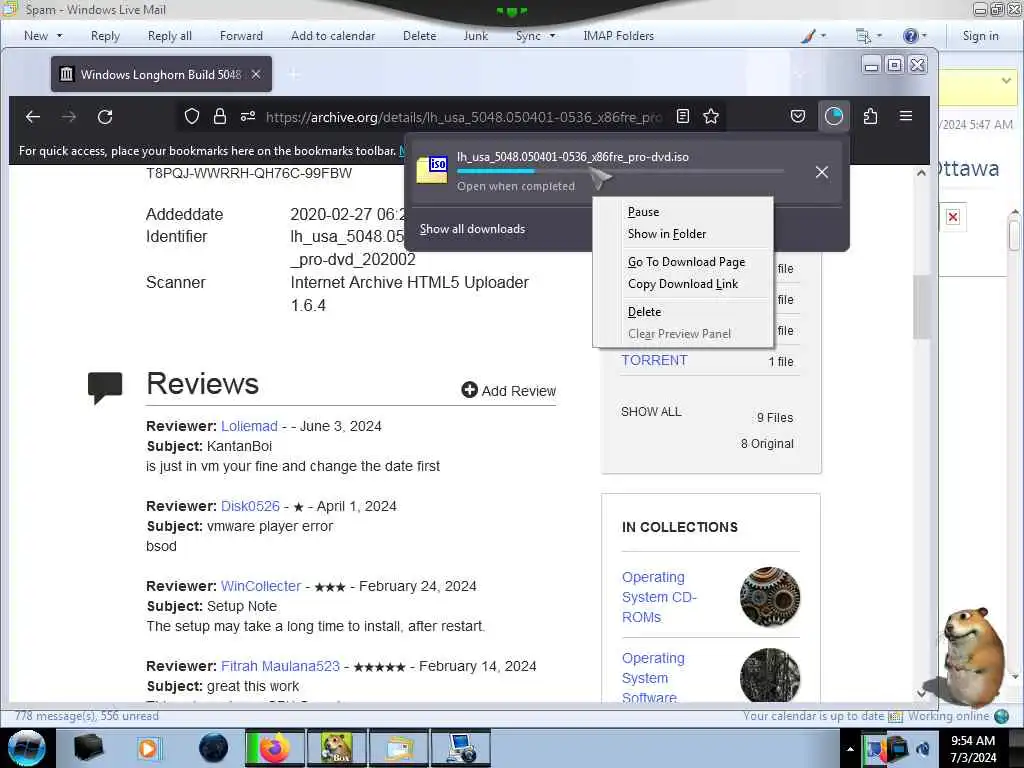Click the blocked image red X in mail

click(x=953, y=217)
